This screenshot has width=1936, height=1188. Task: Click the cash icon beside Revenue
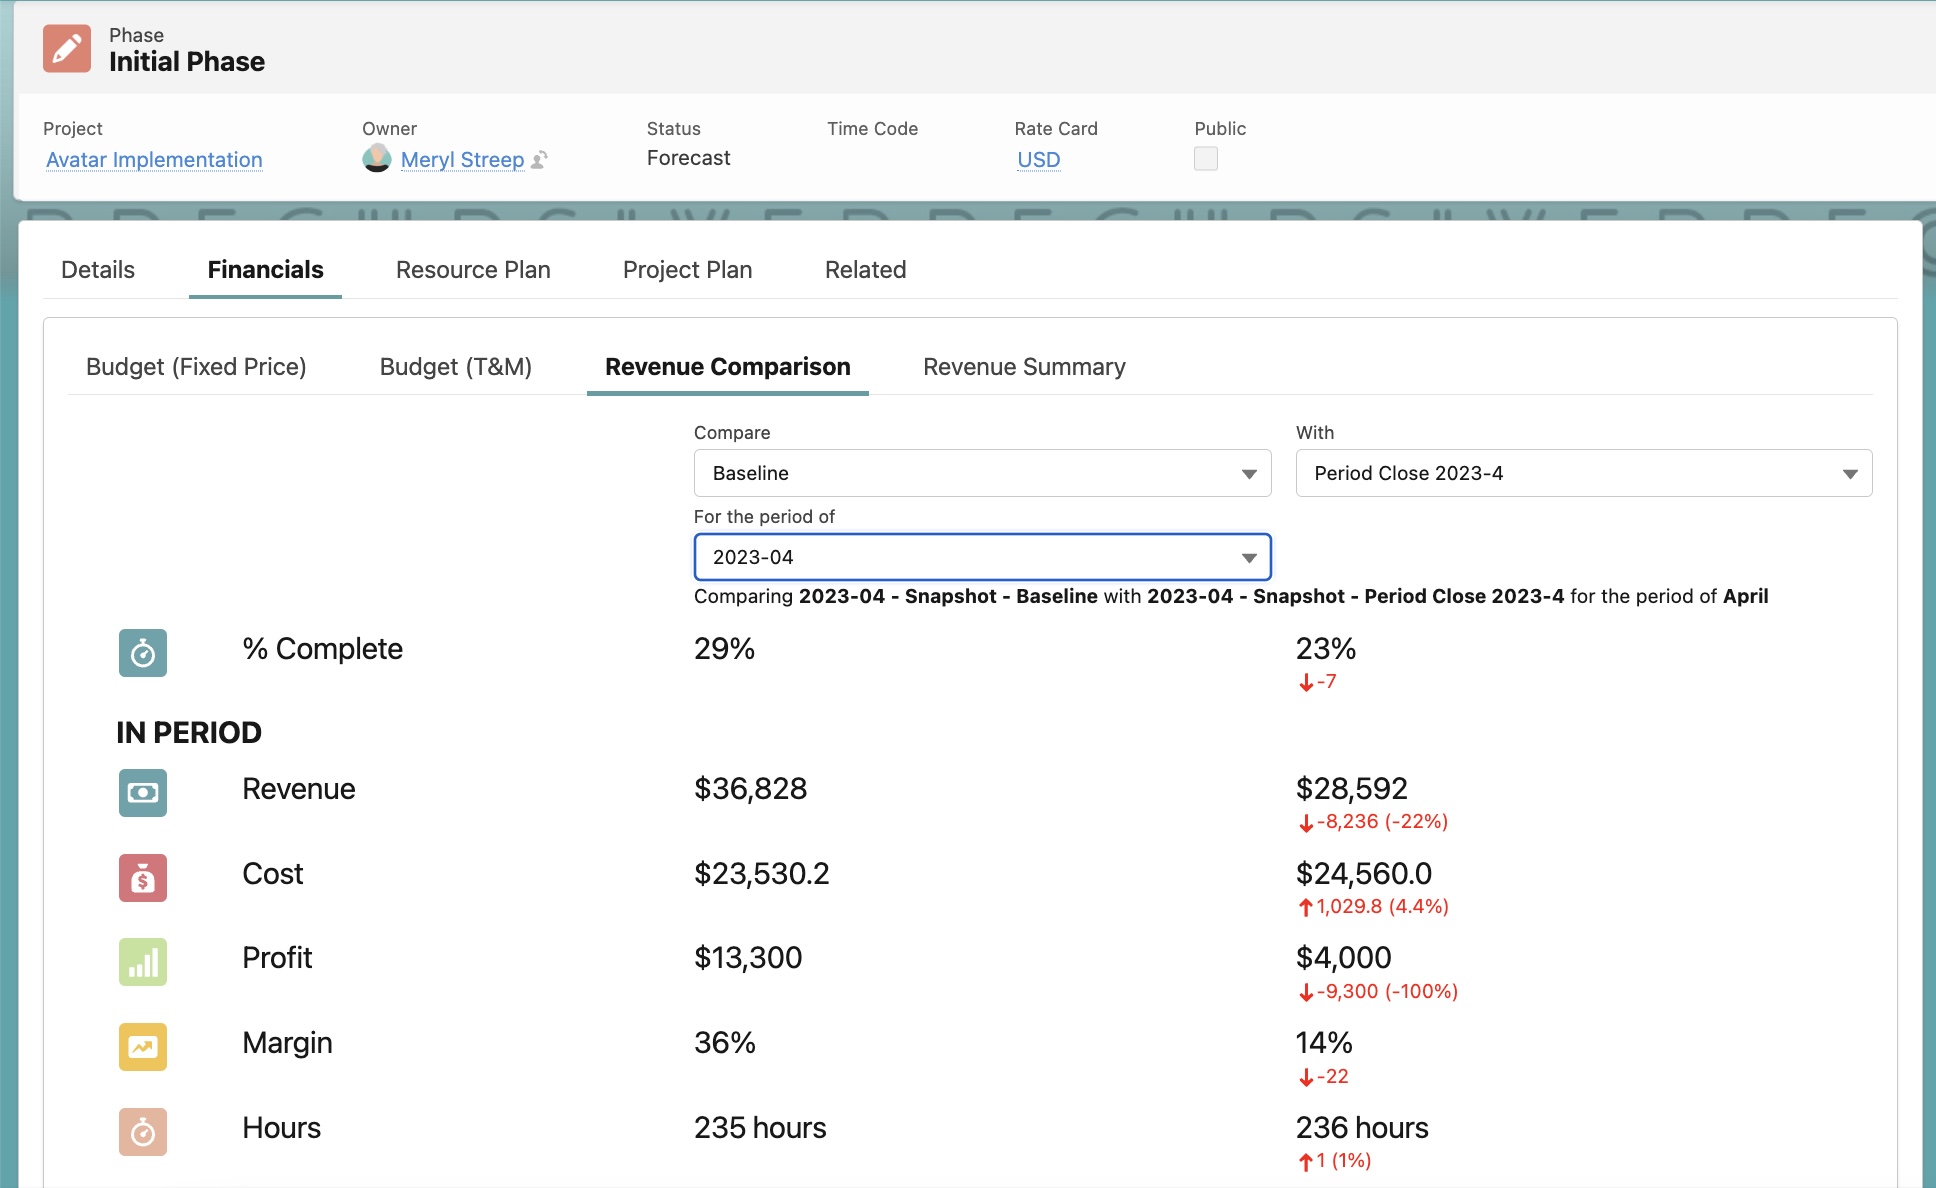[x=143, y=793]
